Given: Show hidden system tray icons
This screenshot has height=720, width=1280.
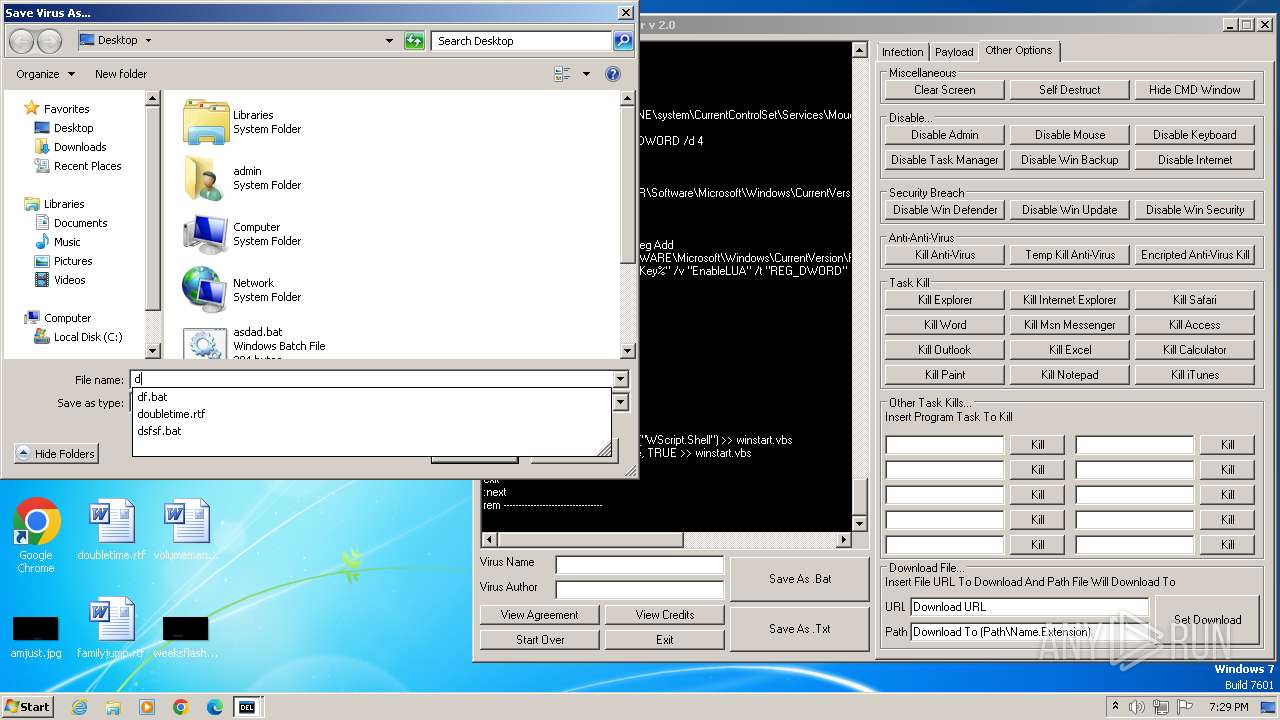Looking at the screenshot, I should point(1114,707).
